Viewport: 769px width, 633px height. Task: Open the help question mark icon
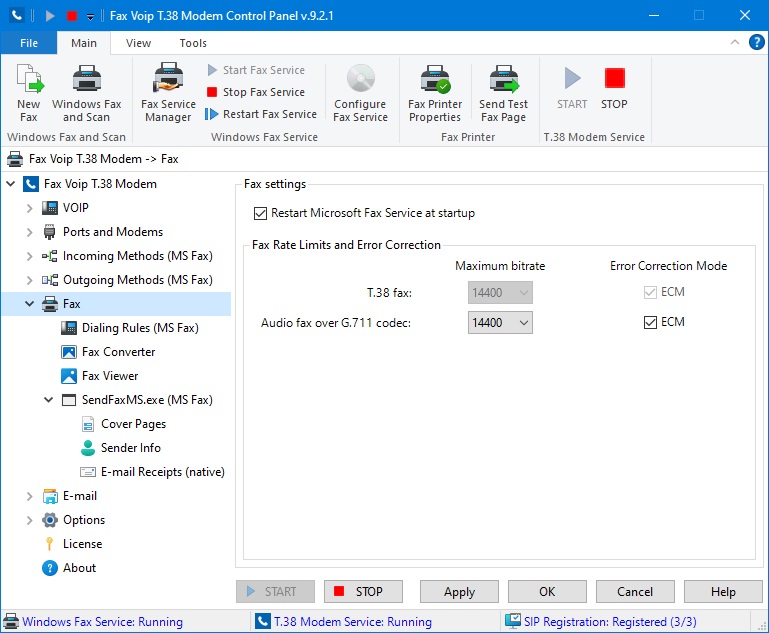(x=756, y=42)
